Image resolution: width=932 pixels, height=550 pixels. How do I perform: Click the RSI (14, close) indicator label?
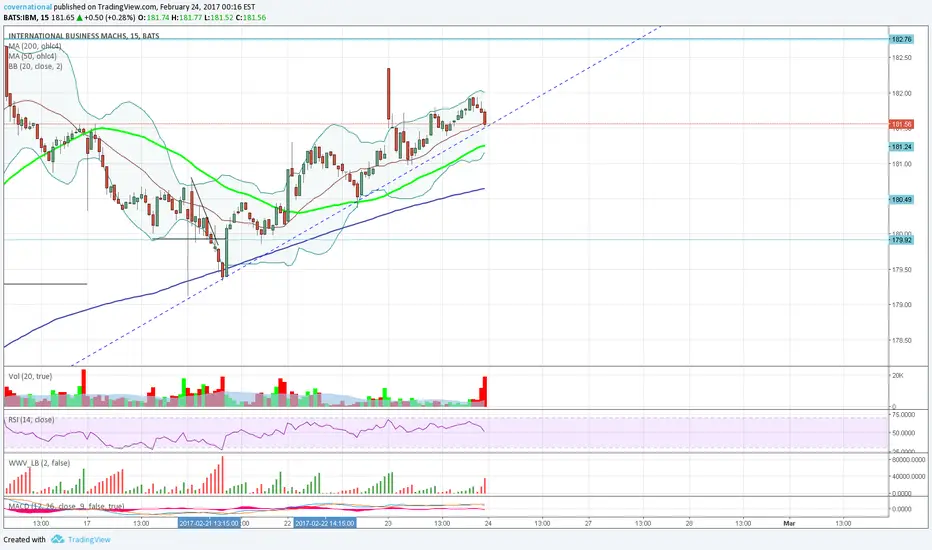tap(31, 420)
